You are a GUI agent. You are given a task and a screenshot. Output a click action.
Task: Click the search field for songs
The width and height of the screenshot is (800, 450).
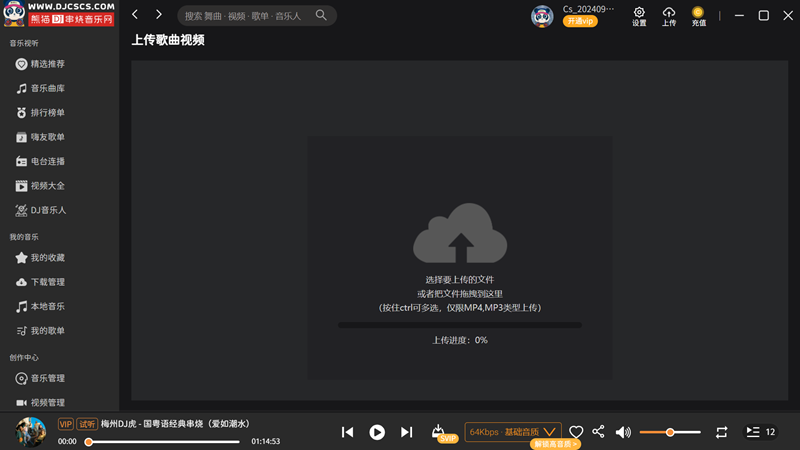257,16
